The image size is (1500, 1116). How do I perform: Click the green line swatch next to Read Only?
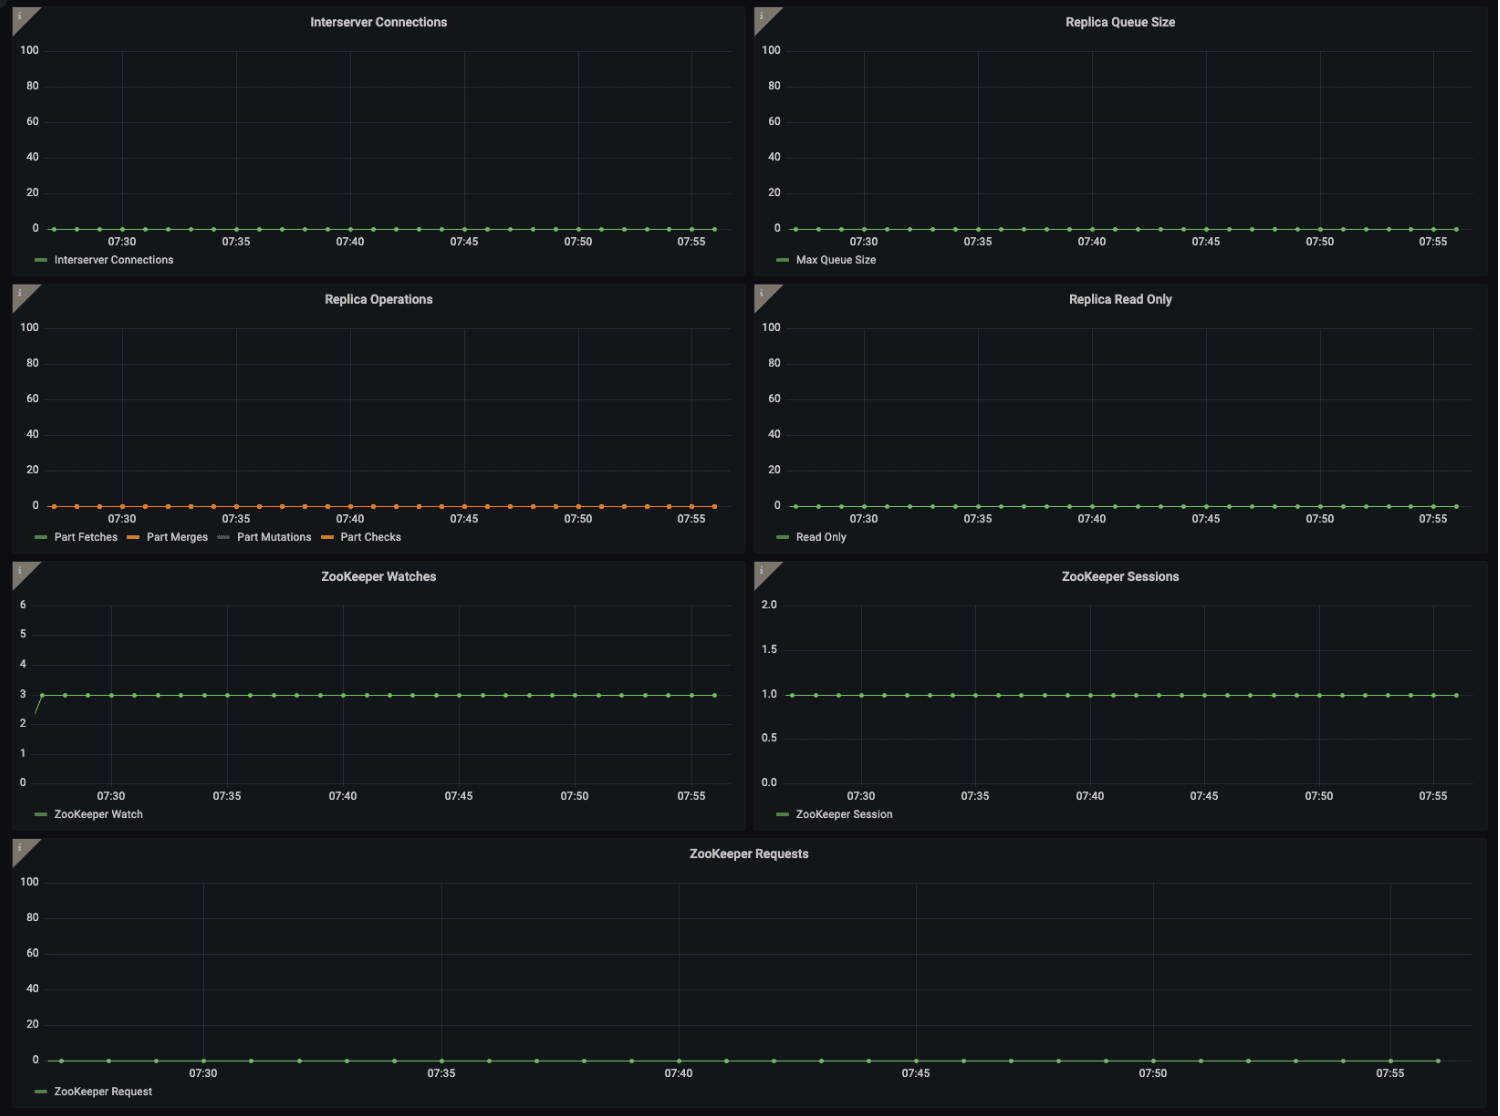point(782,537)
